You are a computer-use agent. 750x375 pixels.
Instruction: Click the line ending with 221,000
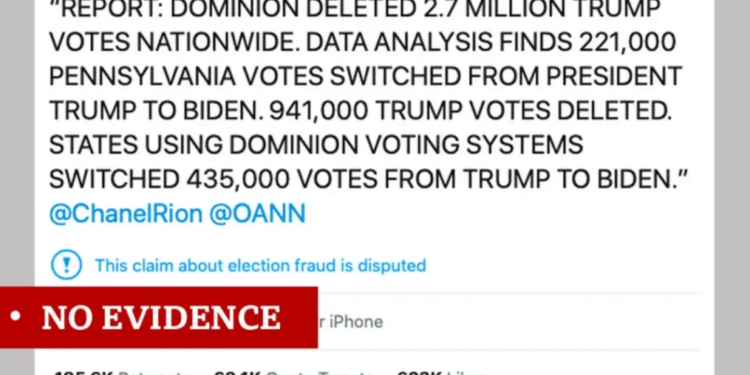coord(363,43)
